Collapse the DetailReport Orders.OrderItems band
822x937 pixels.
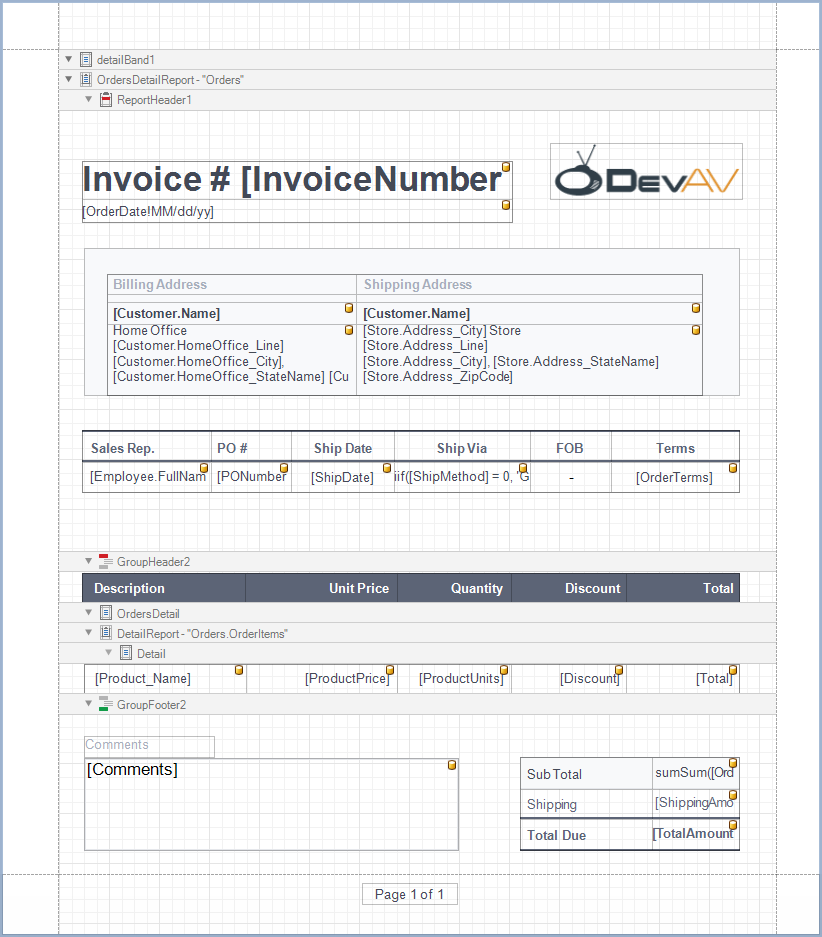[x=88, y=634]
